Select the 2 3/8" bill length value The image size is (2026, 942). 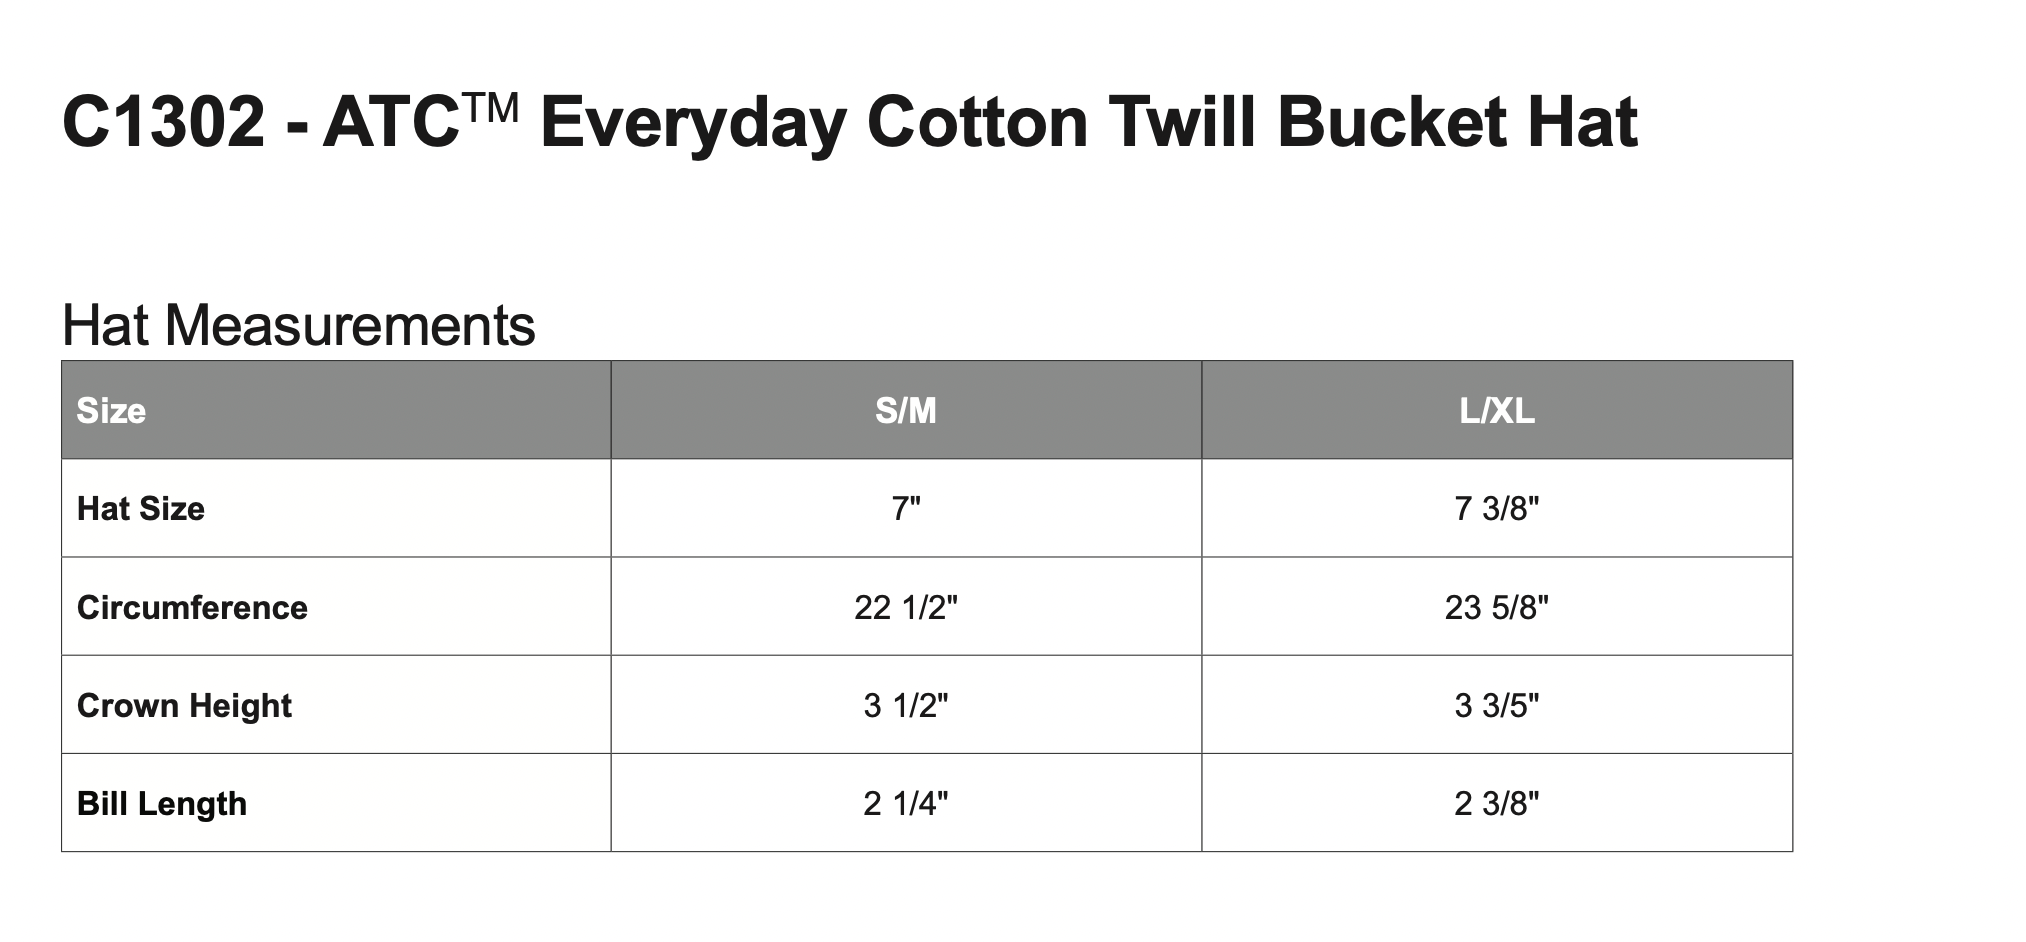[x=1496, y=803]
